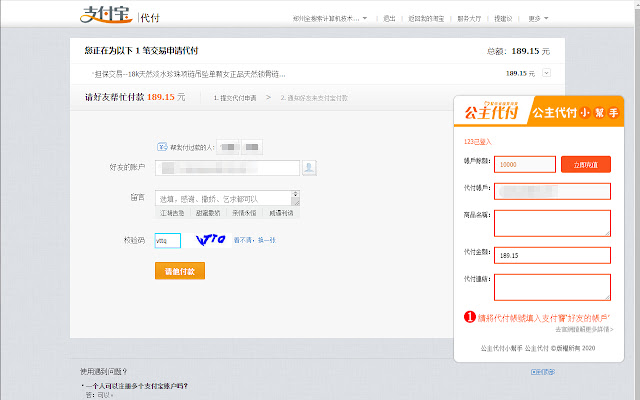
Task: Select second previous payer chip
Action: tap(252, 147)
